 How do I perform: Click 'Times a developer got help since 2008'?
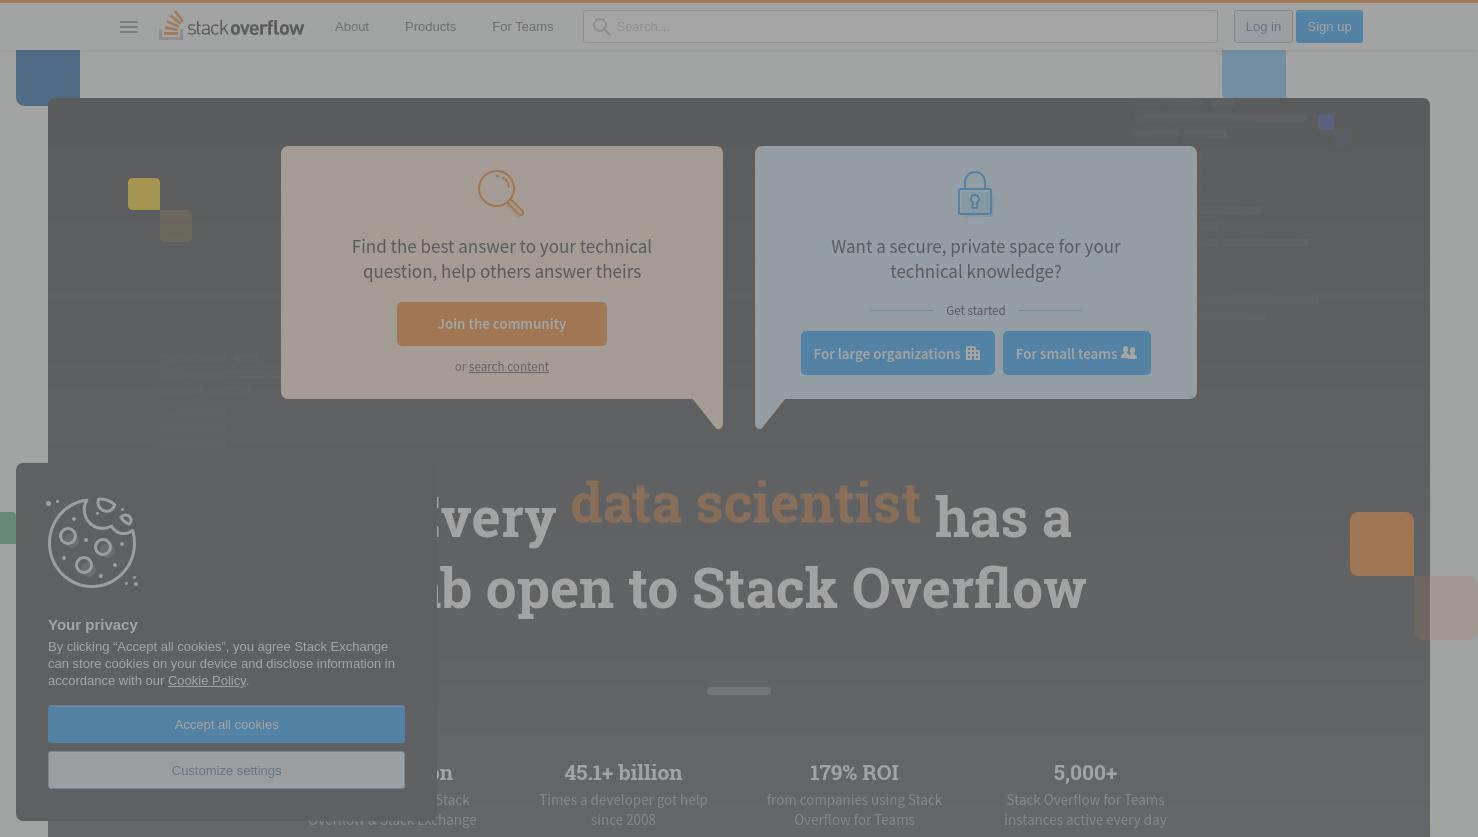pyautogui.click(x=623, y=810)
